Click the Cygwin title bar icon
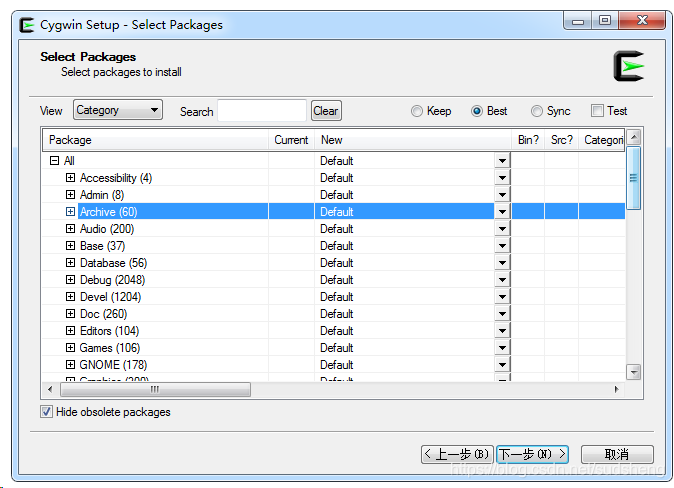674x488 pixels. [x=27, y=25]
